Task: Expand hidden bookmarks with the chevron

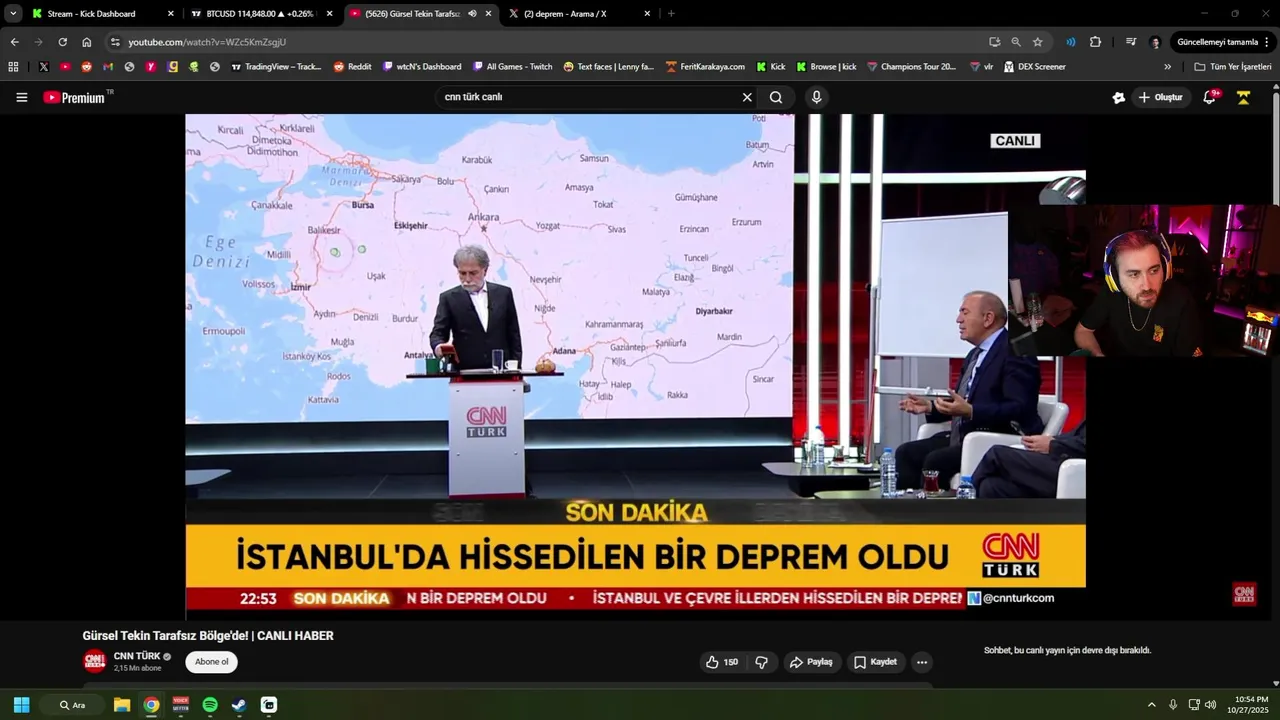Action: pos(1167,67)
